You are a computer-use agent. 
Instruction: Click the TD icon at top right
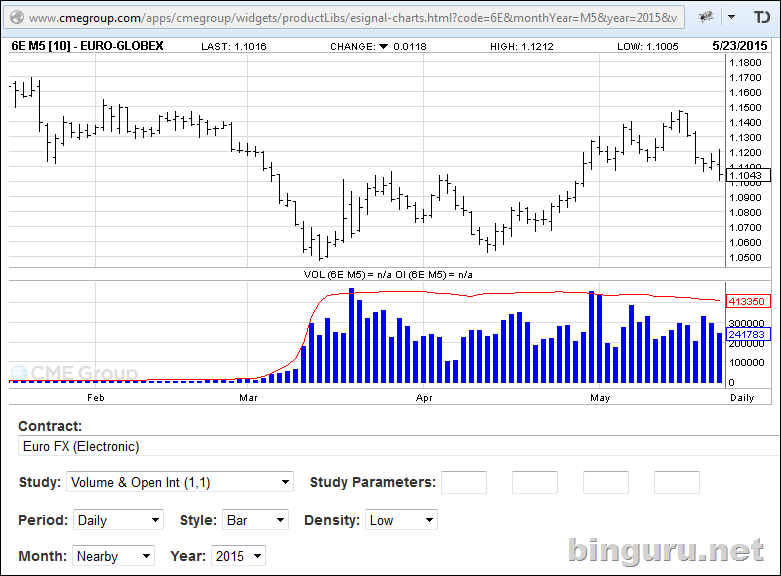pyautogui.click(x=761, y=17)
